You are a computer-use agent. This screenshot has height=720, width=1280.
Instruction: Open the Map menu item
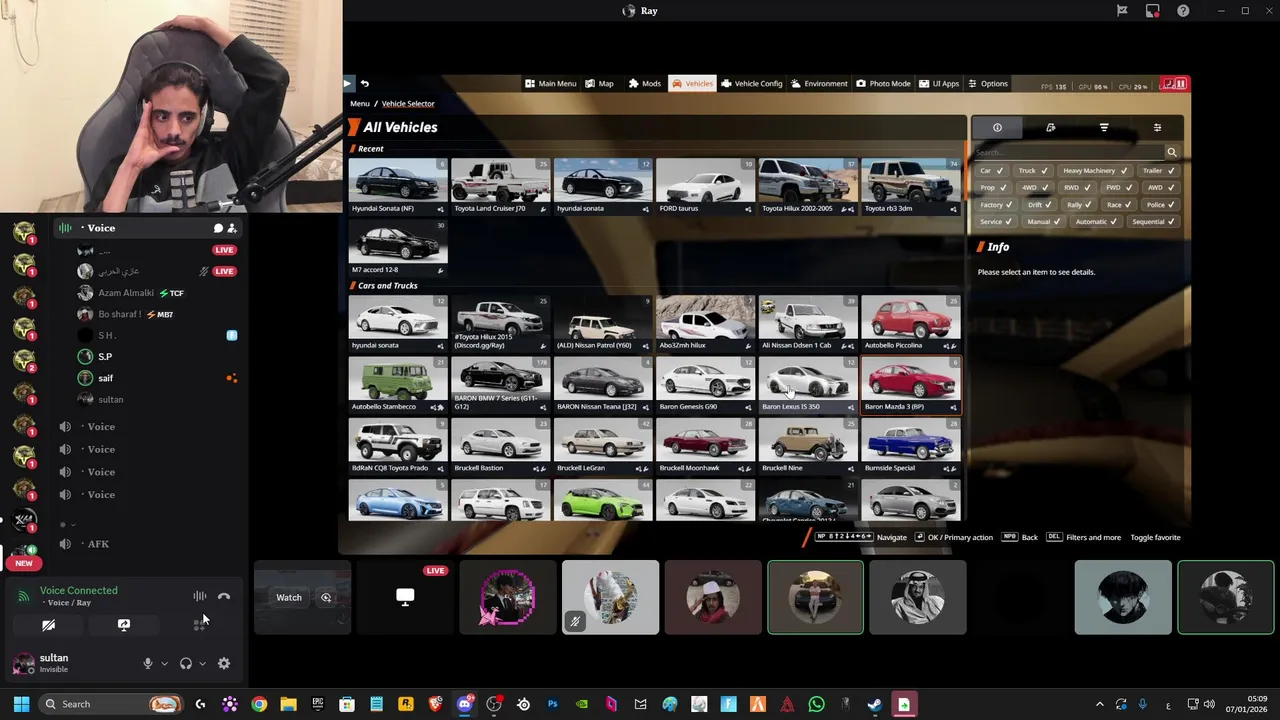point(600,84)
